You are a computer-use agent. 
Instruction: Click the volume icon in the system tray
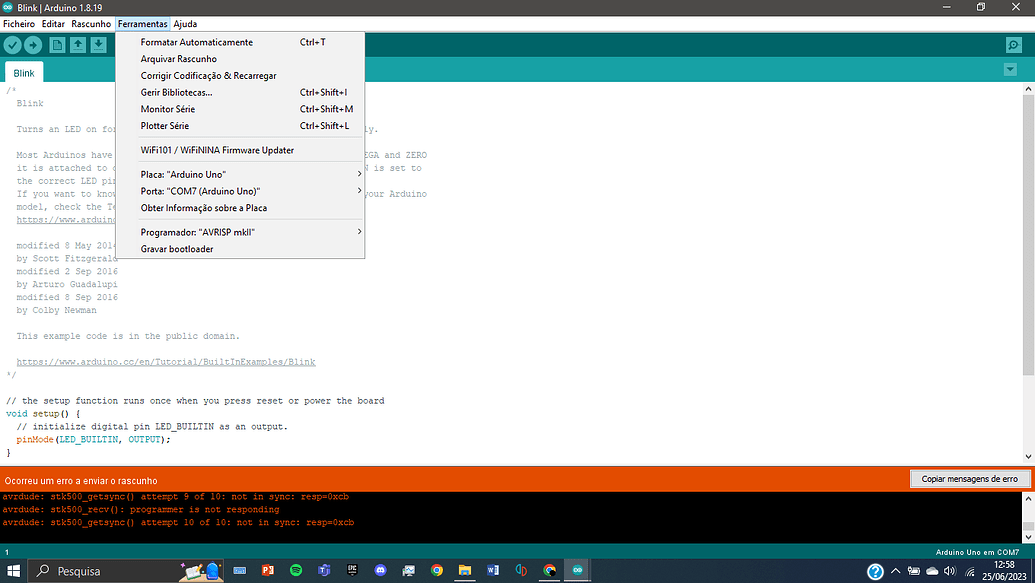coord(950,570)
